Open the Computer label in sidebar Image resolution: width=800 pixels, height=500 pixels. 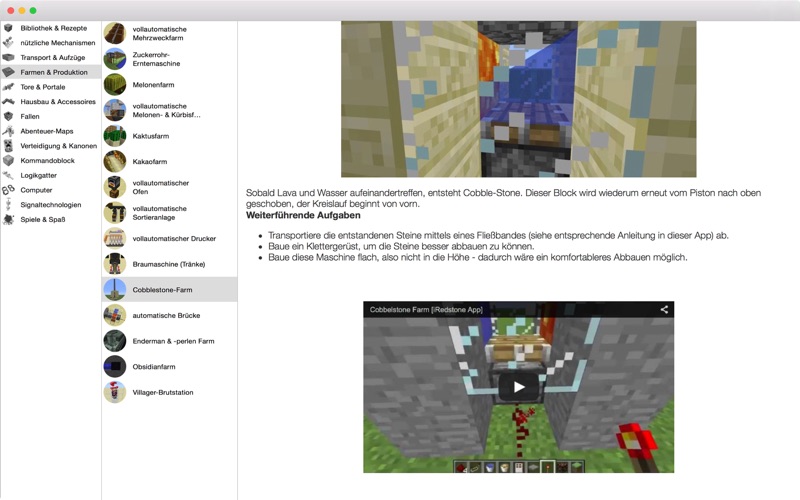[36, 190]
